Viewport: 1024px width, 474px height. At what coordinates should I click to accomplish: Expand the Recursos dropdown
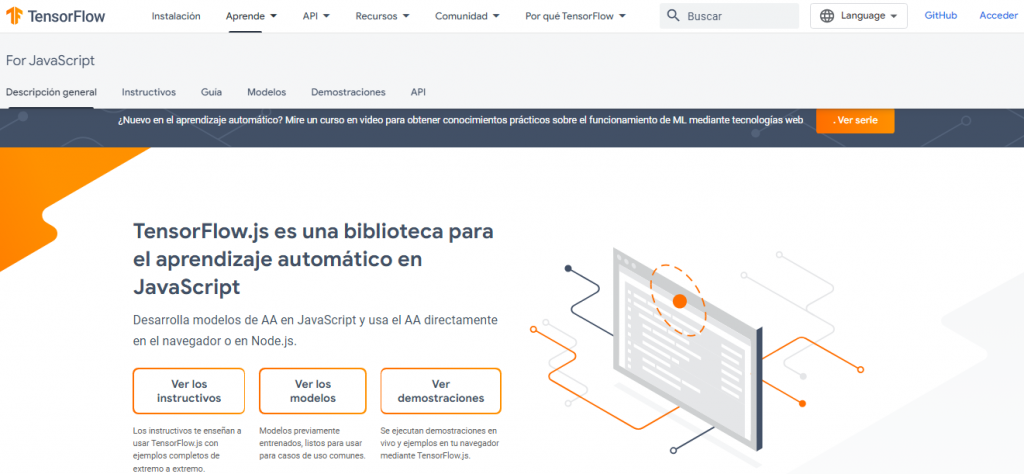click(383, 16)
